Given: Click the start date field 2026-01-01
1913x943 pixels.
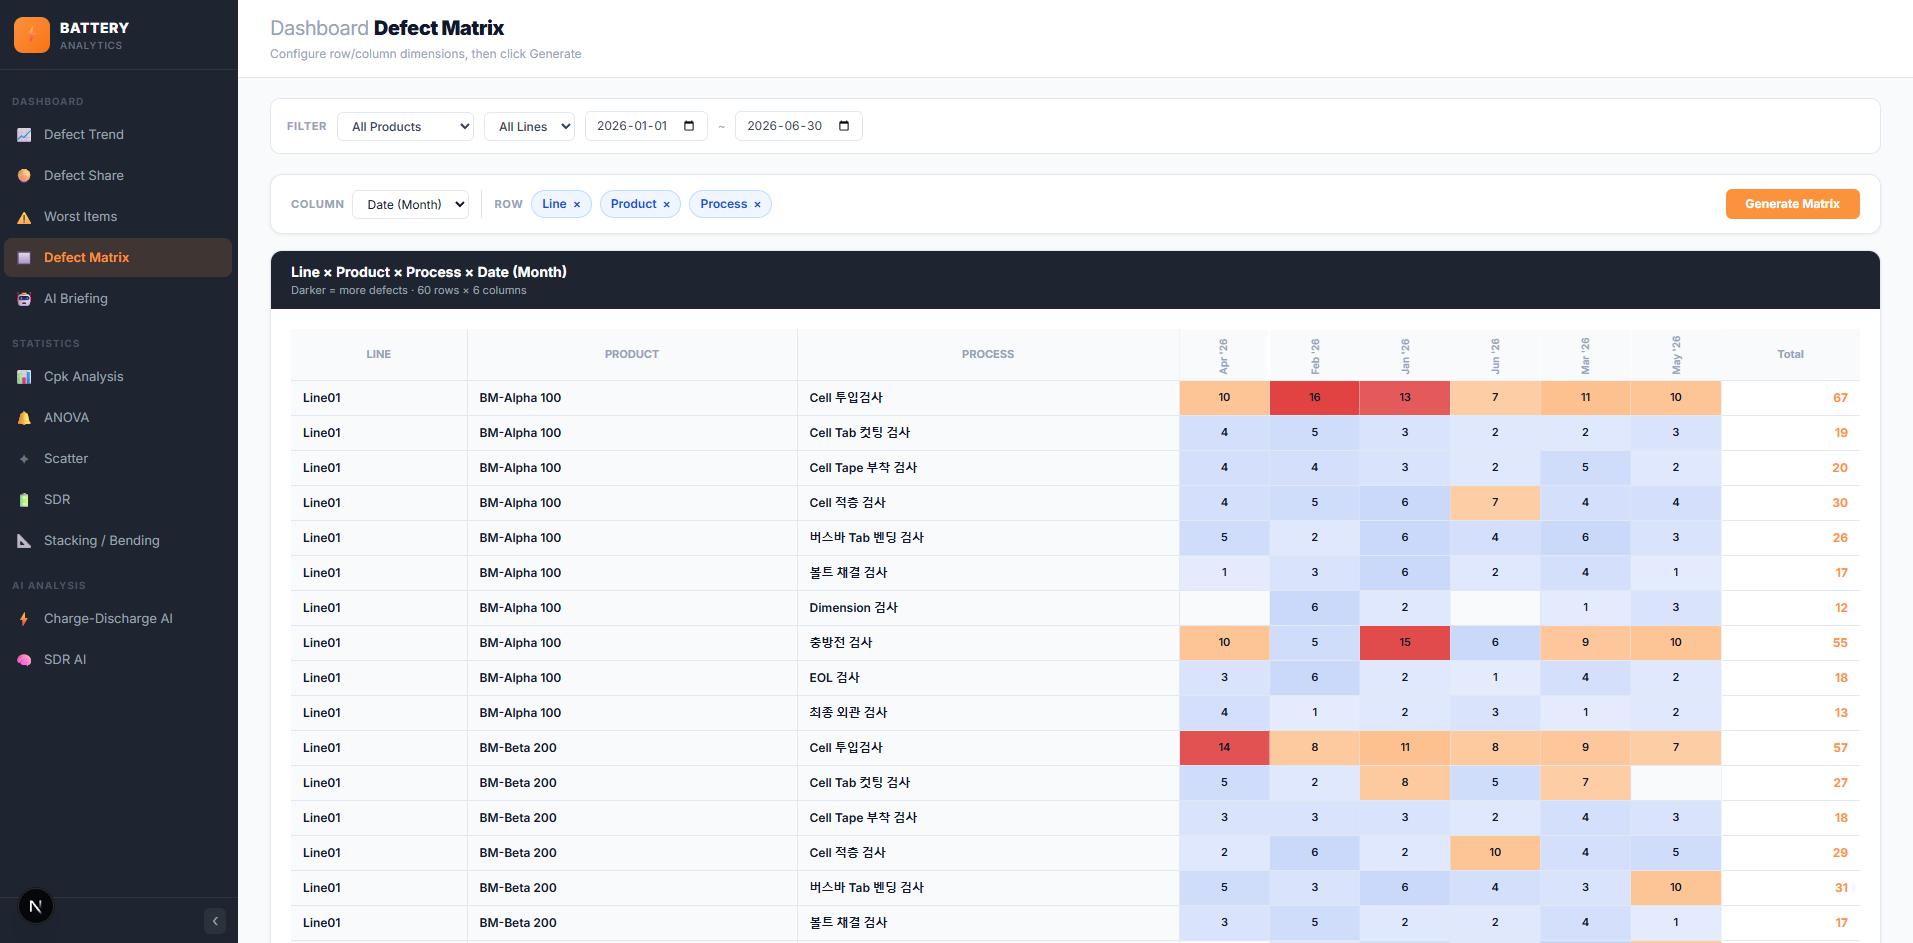Looking at the screenshot, I should (646, 126).
